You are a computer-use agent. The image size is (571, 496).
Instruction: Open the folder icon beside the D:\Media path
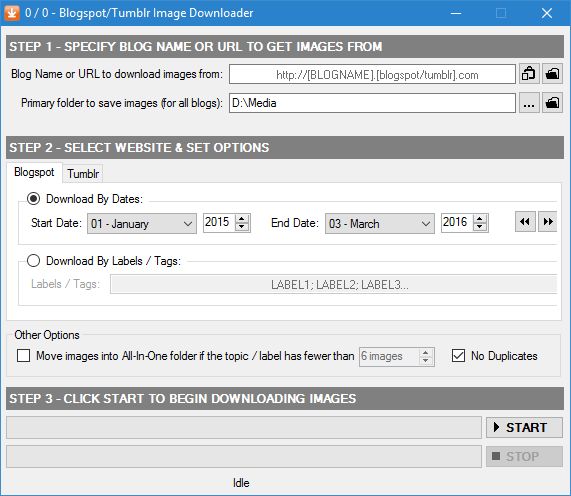click(x=552, y=103)
